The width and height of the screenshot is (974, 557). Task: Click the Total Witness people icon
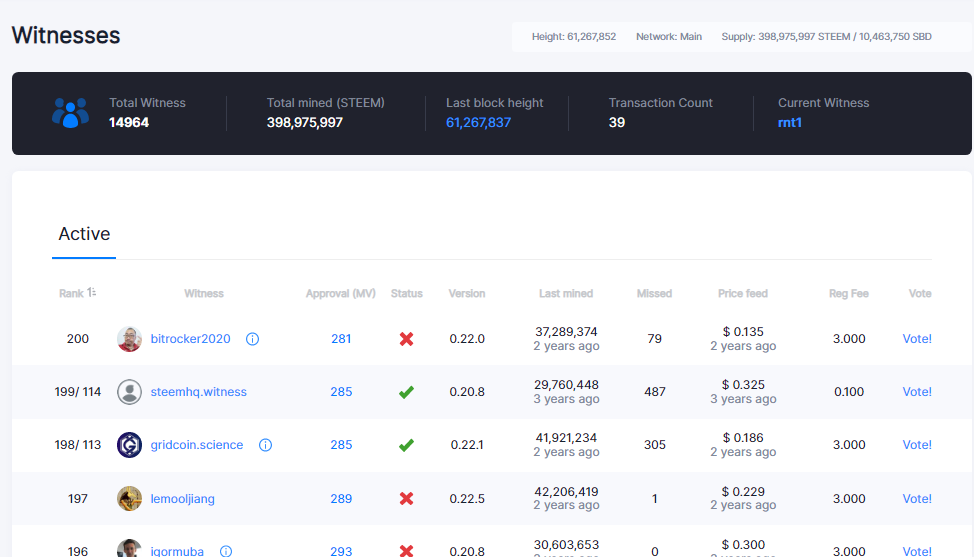pos(70,113)
